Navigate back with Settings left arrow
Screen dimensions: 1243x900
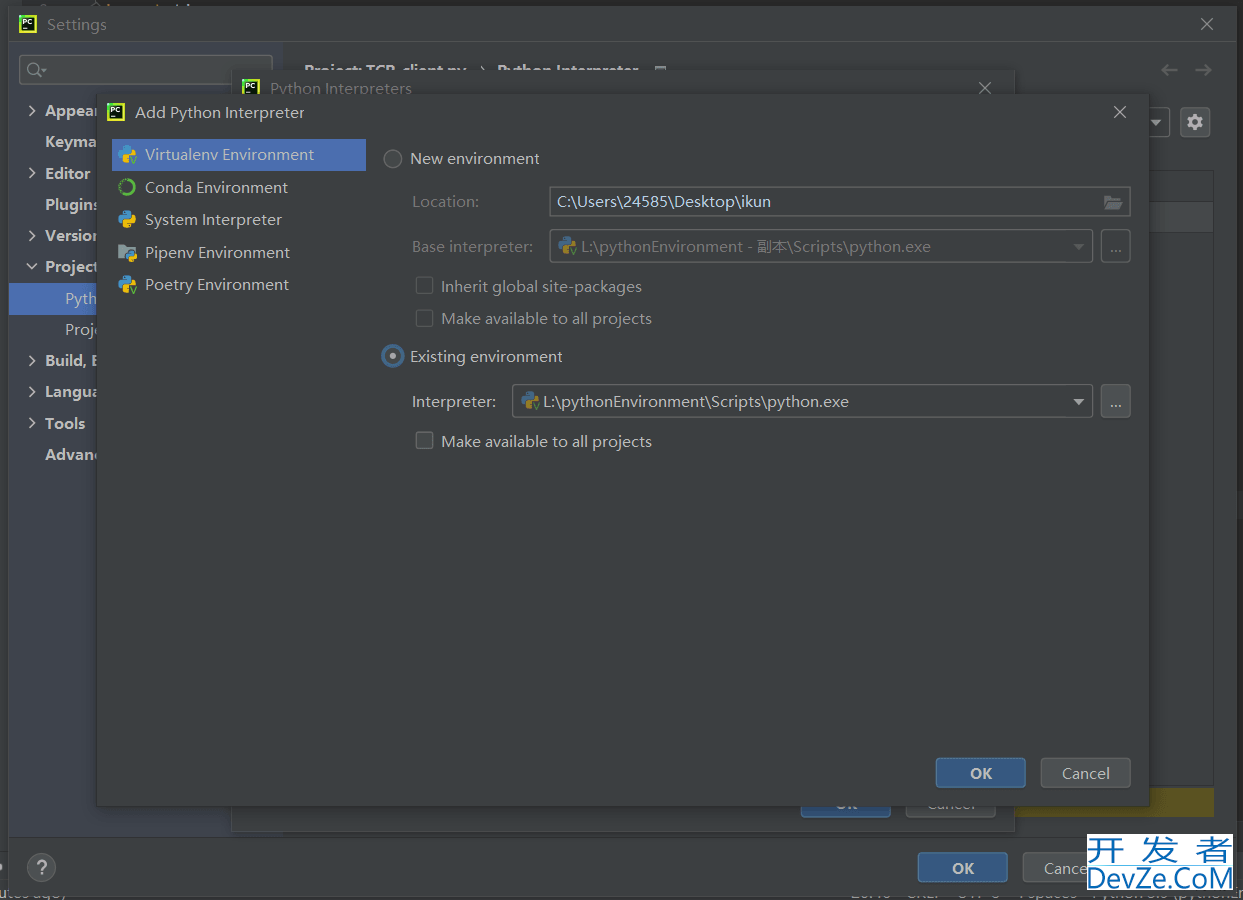(1169, 70)
